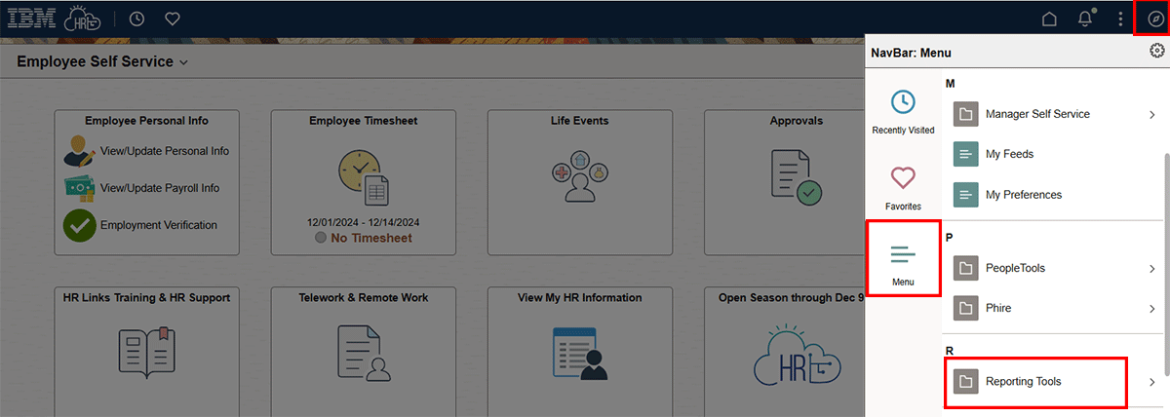The width and height of the screenshot is (1170, 417).
Task: Expand Manager Self Service folder arrow
Action: click(1152, 115)
